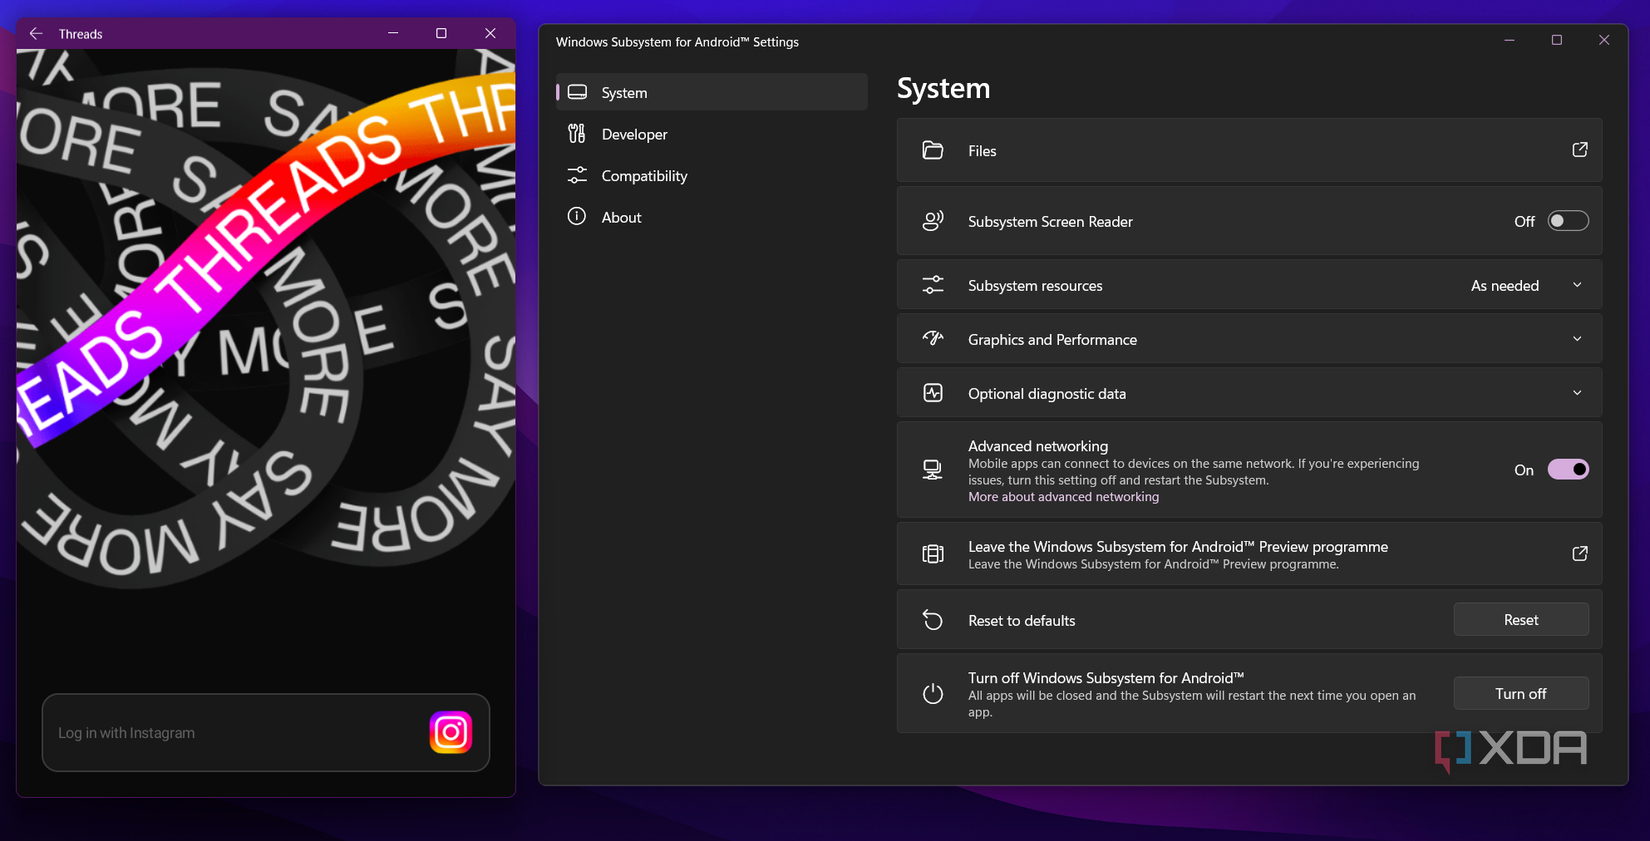This screenshot has height=841, width=1650.
Task: Minimize the Threads window
Action: coord(393,33)
